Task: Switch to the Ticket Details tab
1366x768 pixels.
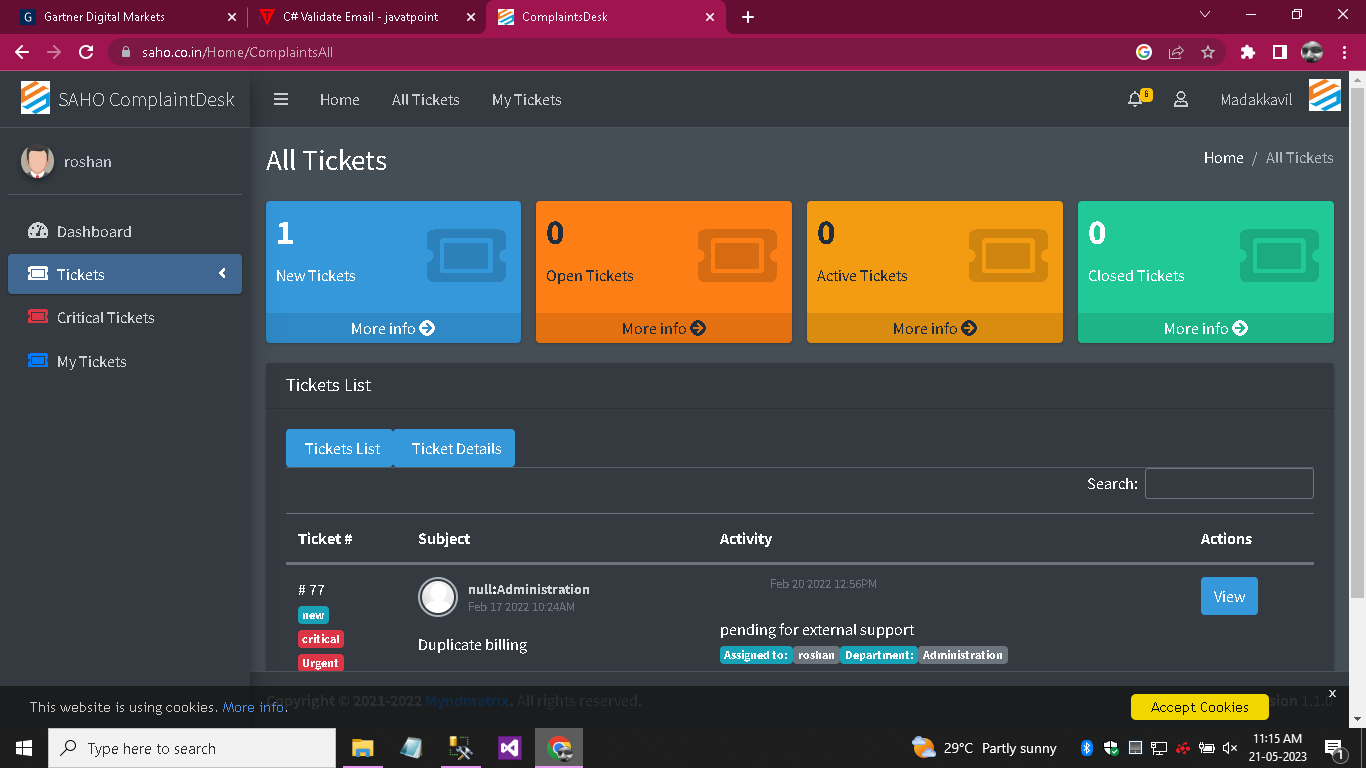Action: tap(455, 448)
